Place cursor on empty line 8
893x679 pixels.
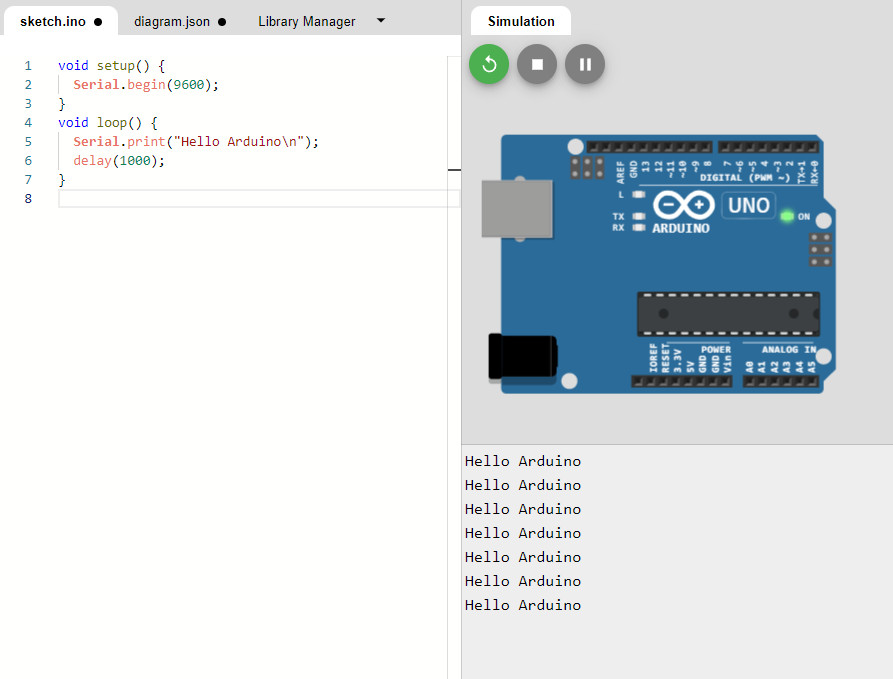[258, 199]
